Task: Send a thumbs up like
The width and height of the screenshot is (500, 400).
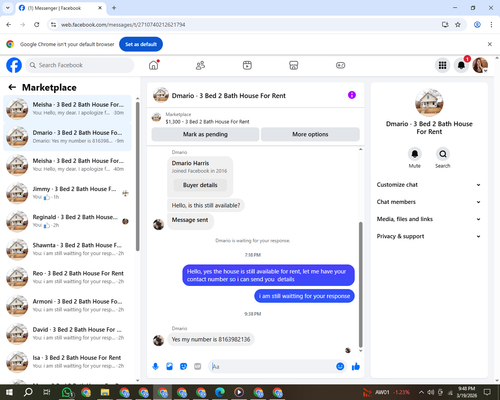Action: point(356,367)
